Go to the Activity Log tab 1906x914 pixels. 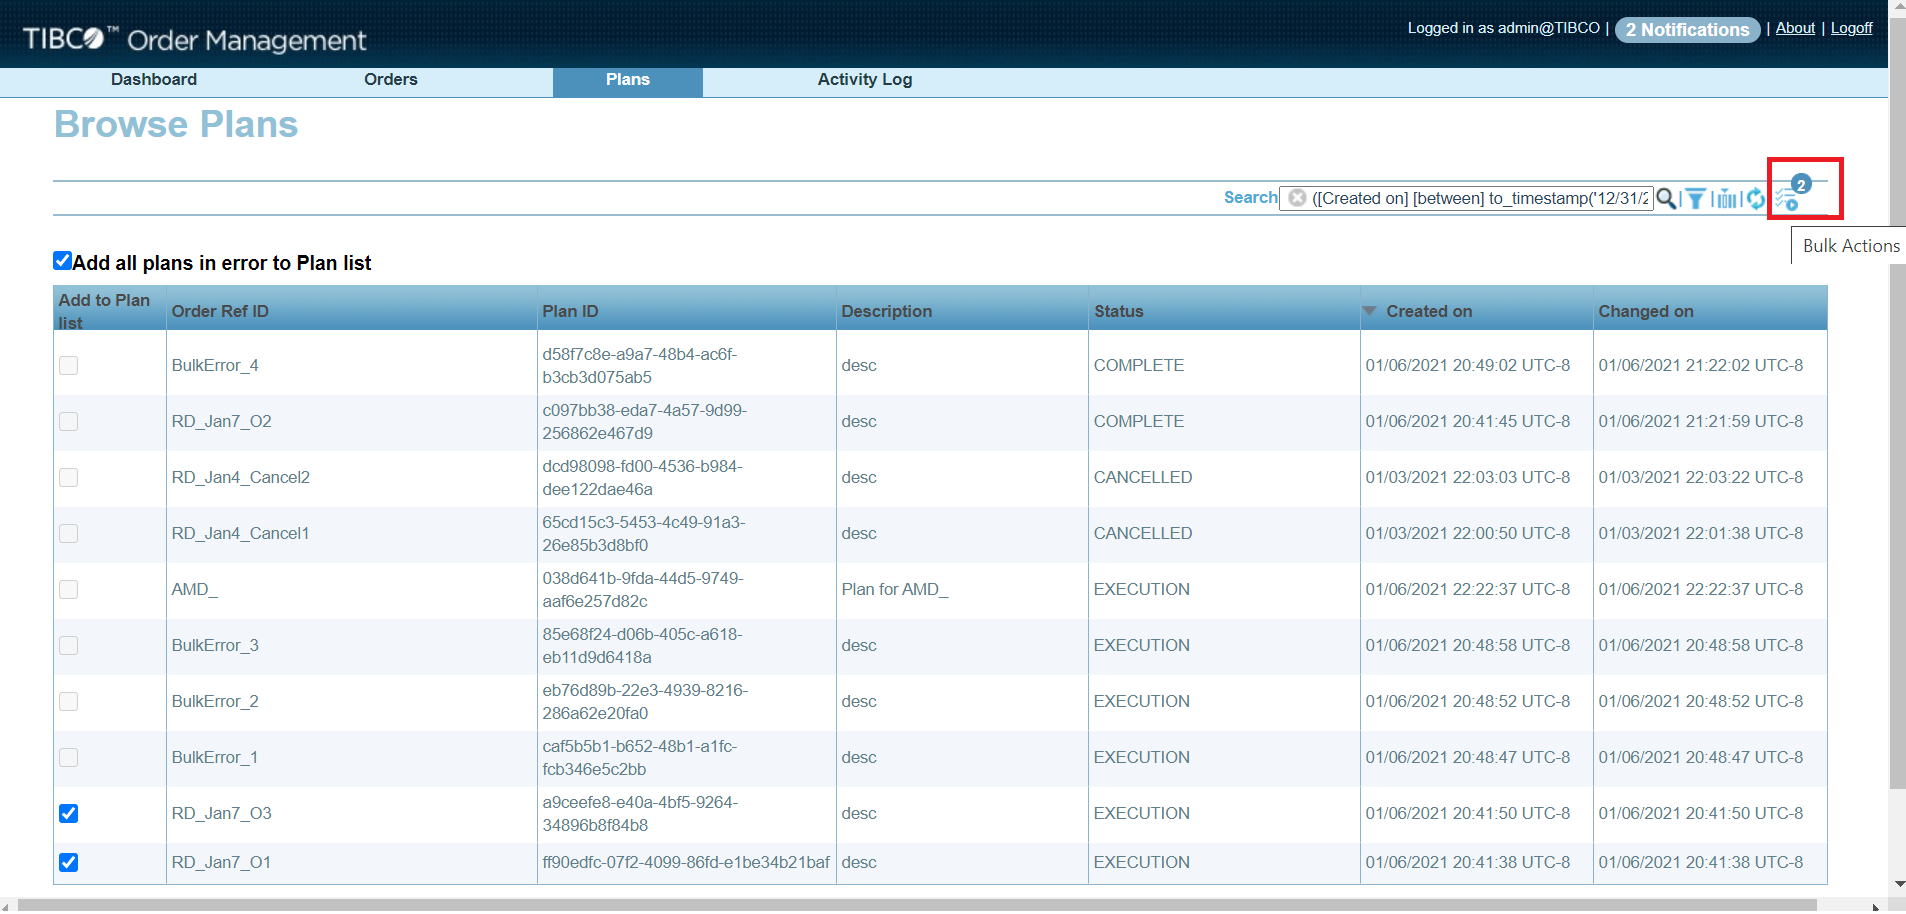[x=864, y=80]
